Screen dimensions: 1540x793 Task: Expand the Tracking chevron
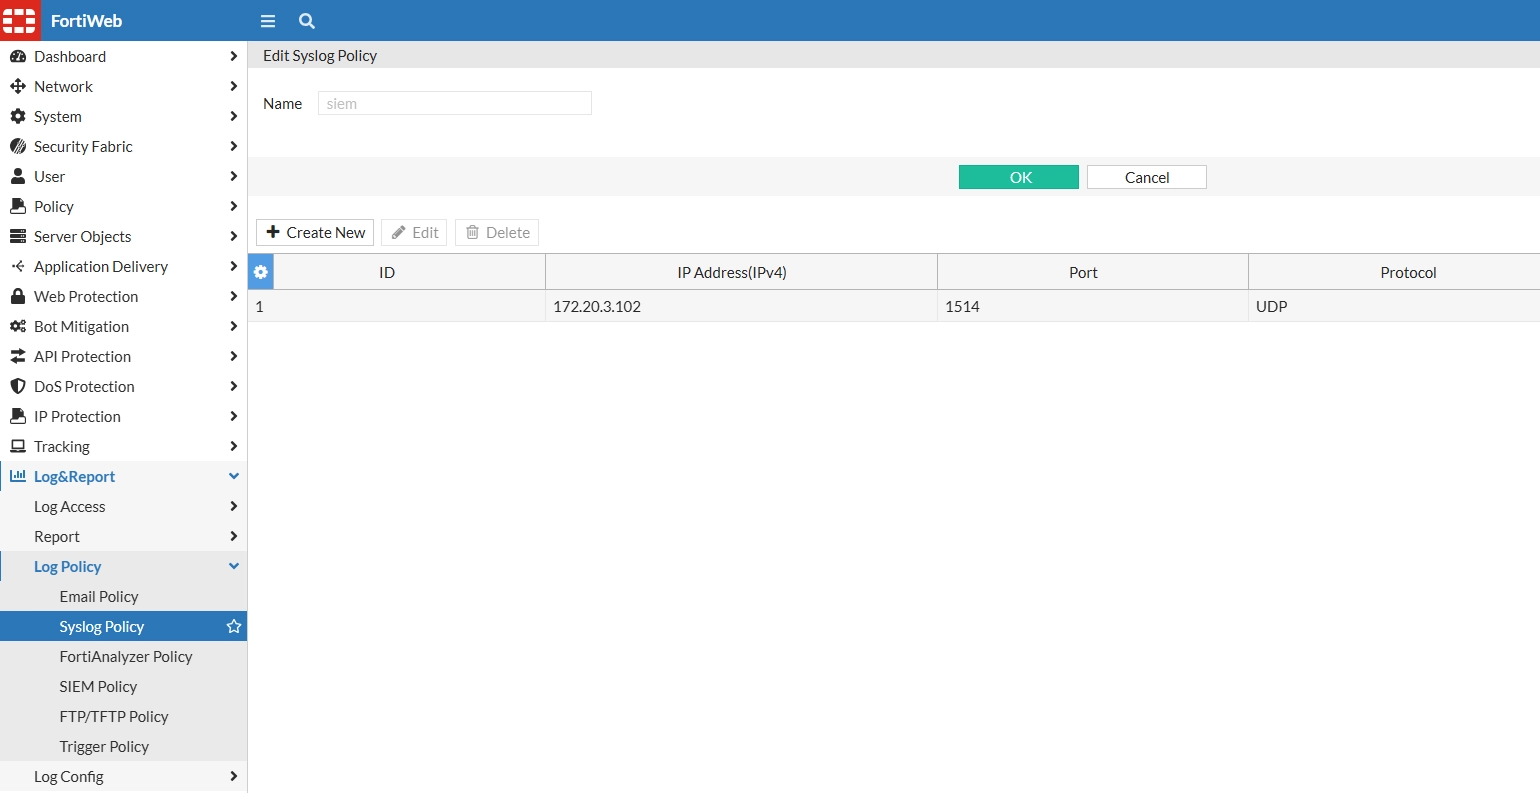pos(233,447)
